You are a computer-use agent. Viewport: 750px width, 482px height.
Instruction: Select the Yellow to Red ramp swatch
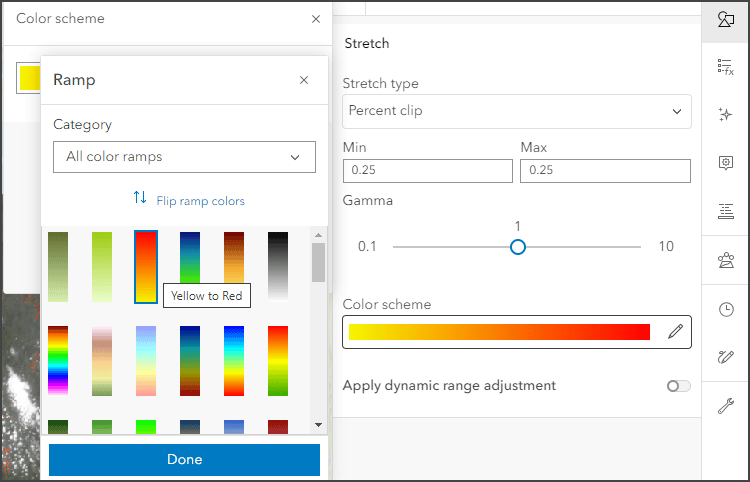(146, 266)
